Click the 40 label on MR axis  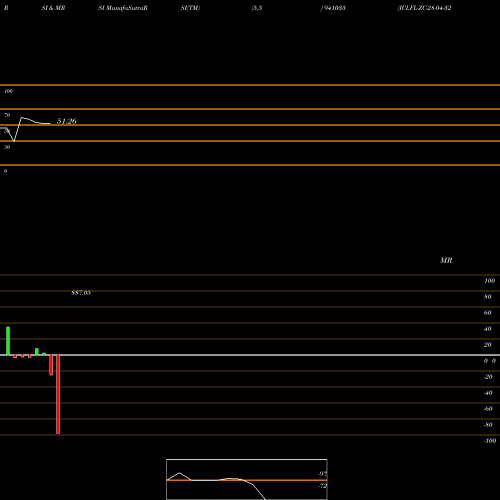click(488, 329)
